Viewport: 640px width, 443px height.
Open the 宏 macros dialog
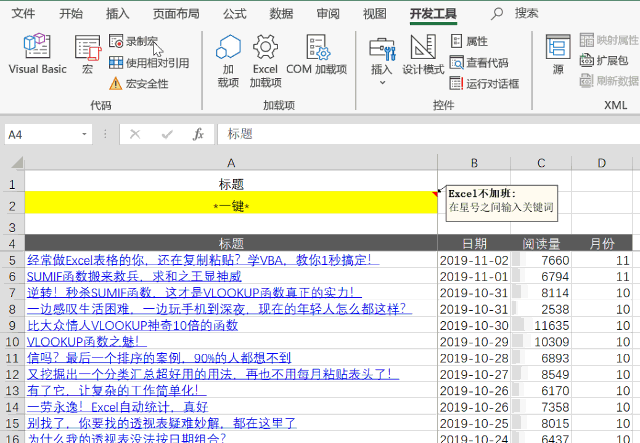[x=87, y=54]
